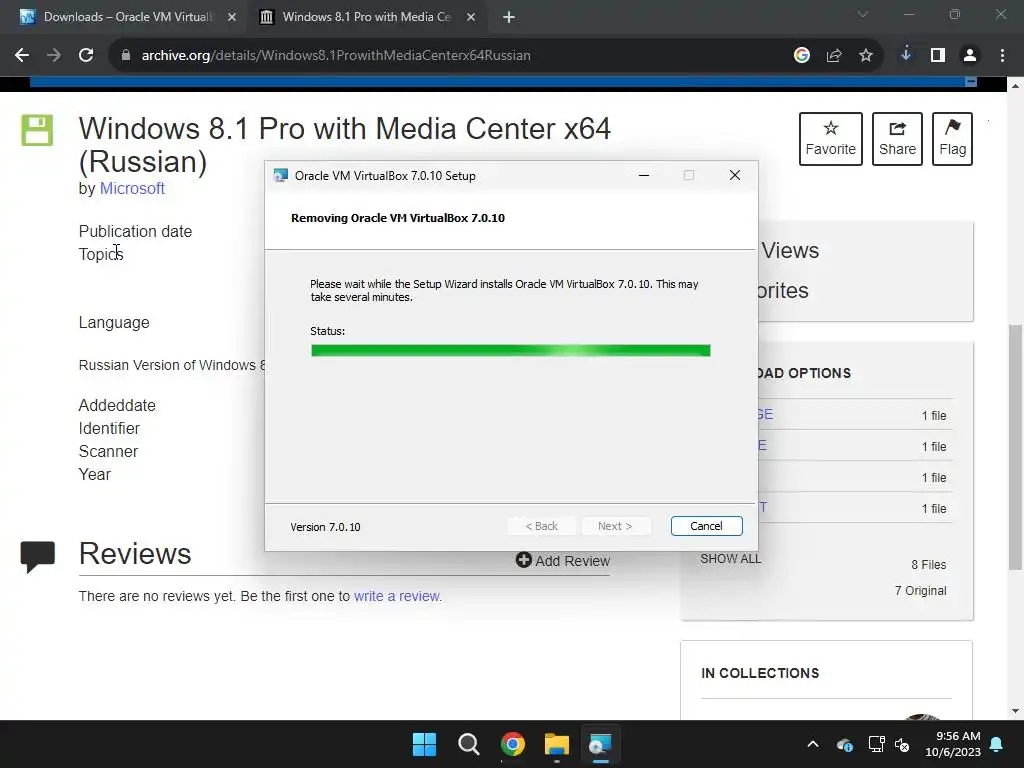Click the OneDrive cloud tray icon
Viewport: 1024px width, 768px height.
coord(845,744)
